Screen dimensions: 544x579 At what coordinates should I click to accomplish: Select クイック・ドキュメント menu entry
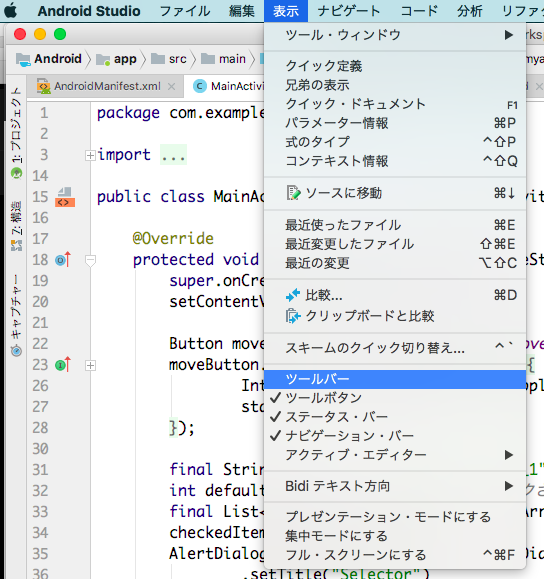click(x=395, y=104)
